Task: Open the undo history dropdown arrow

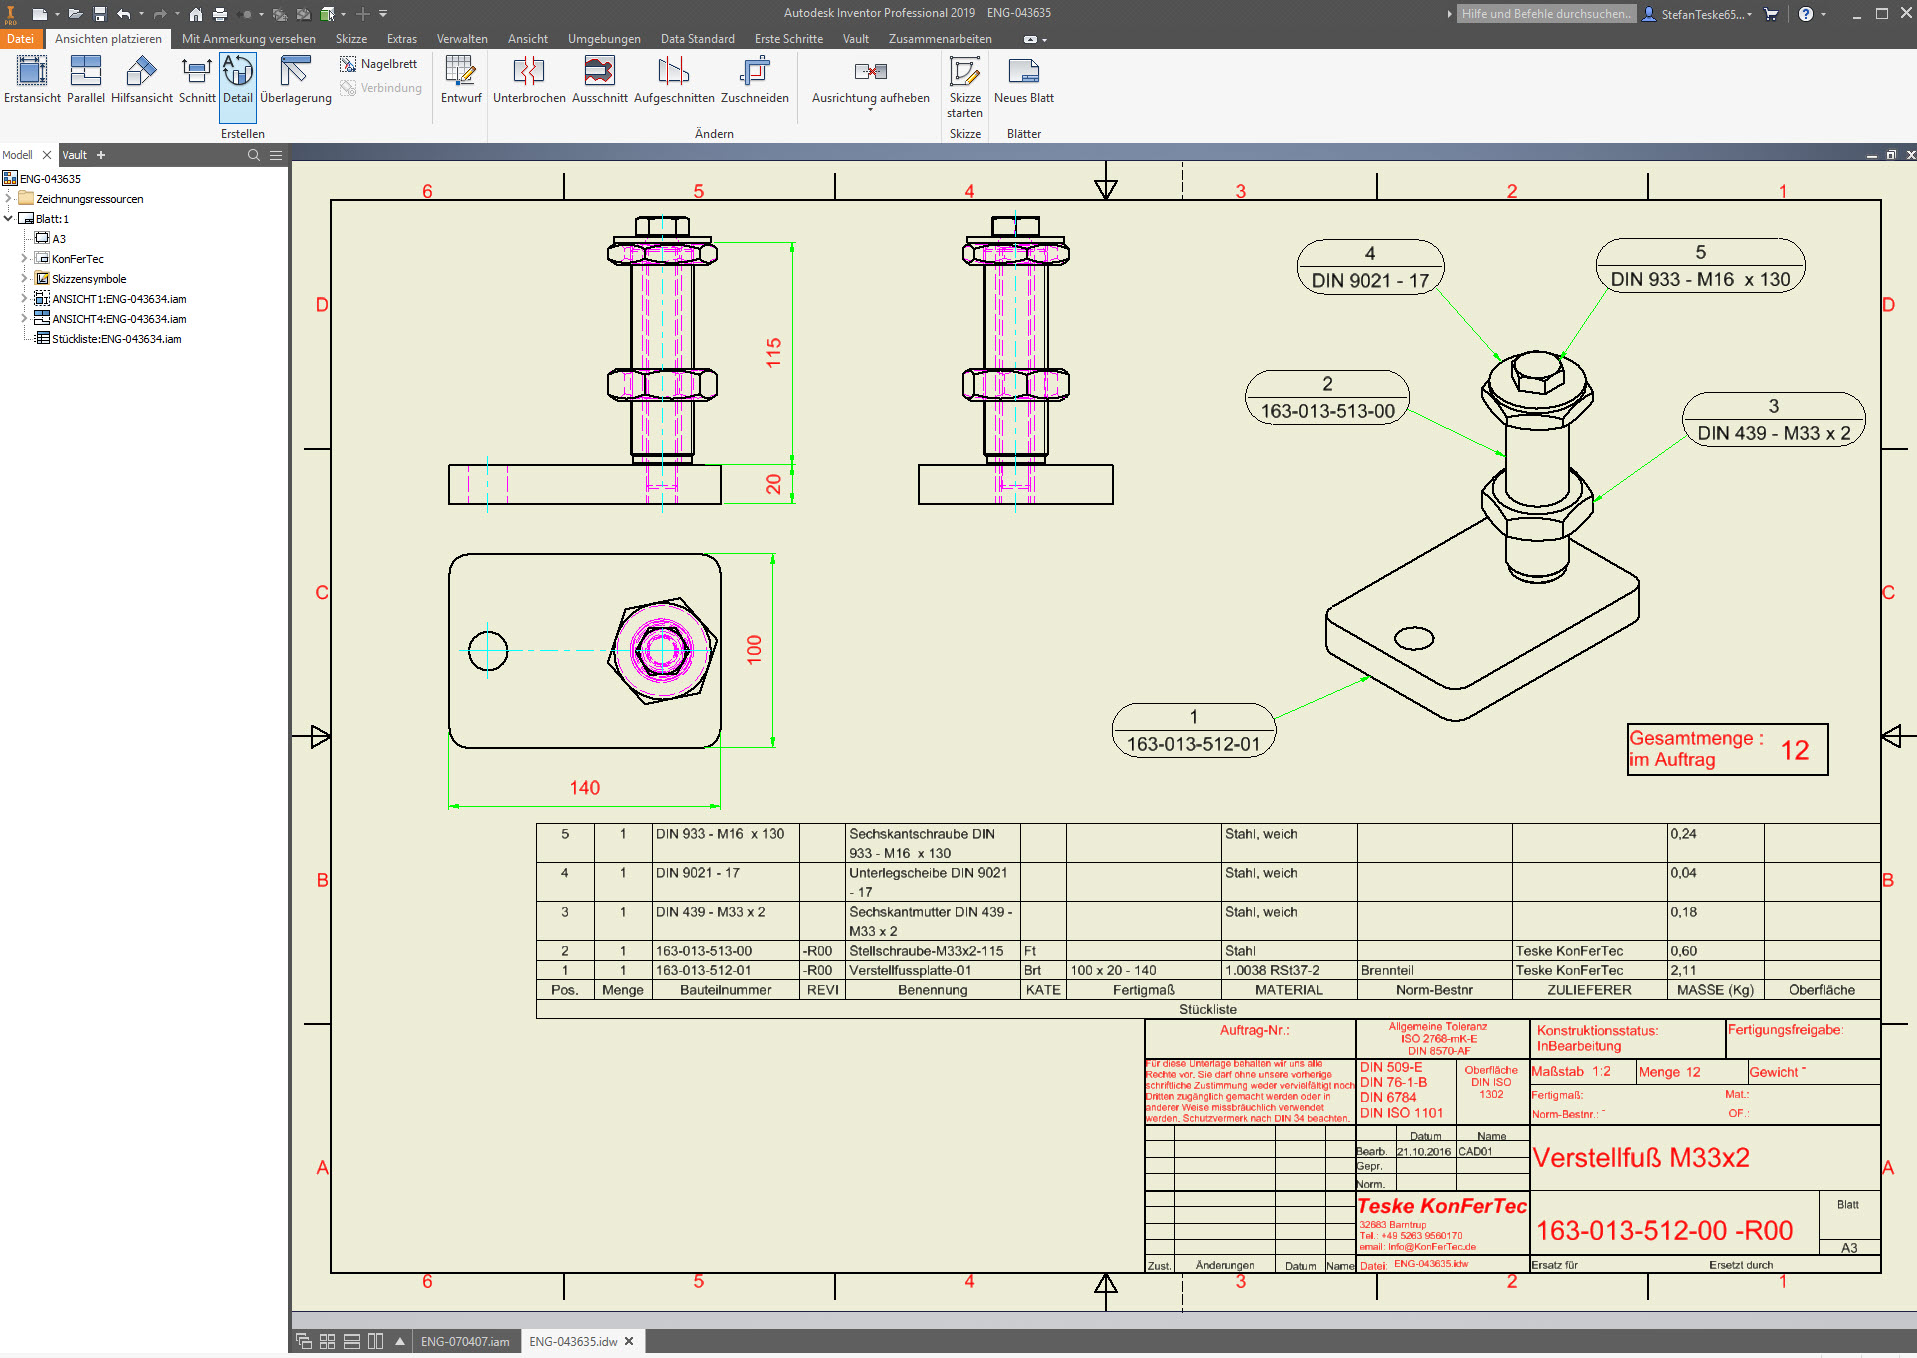Action: point(141,14)
